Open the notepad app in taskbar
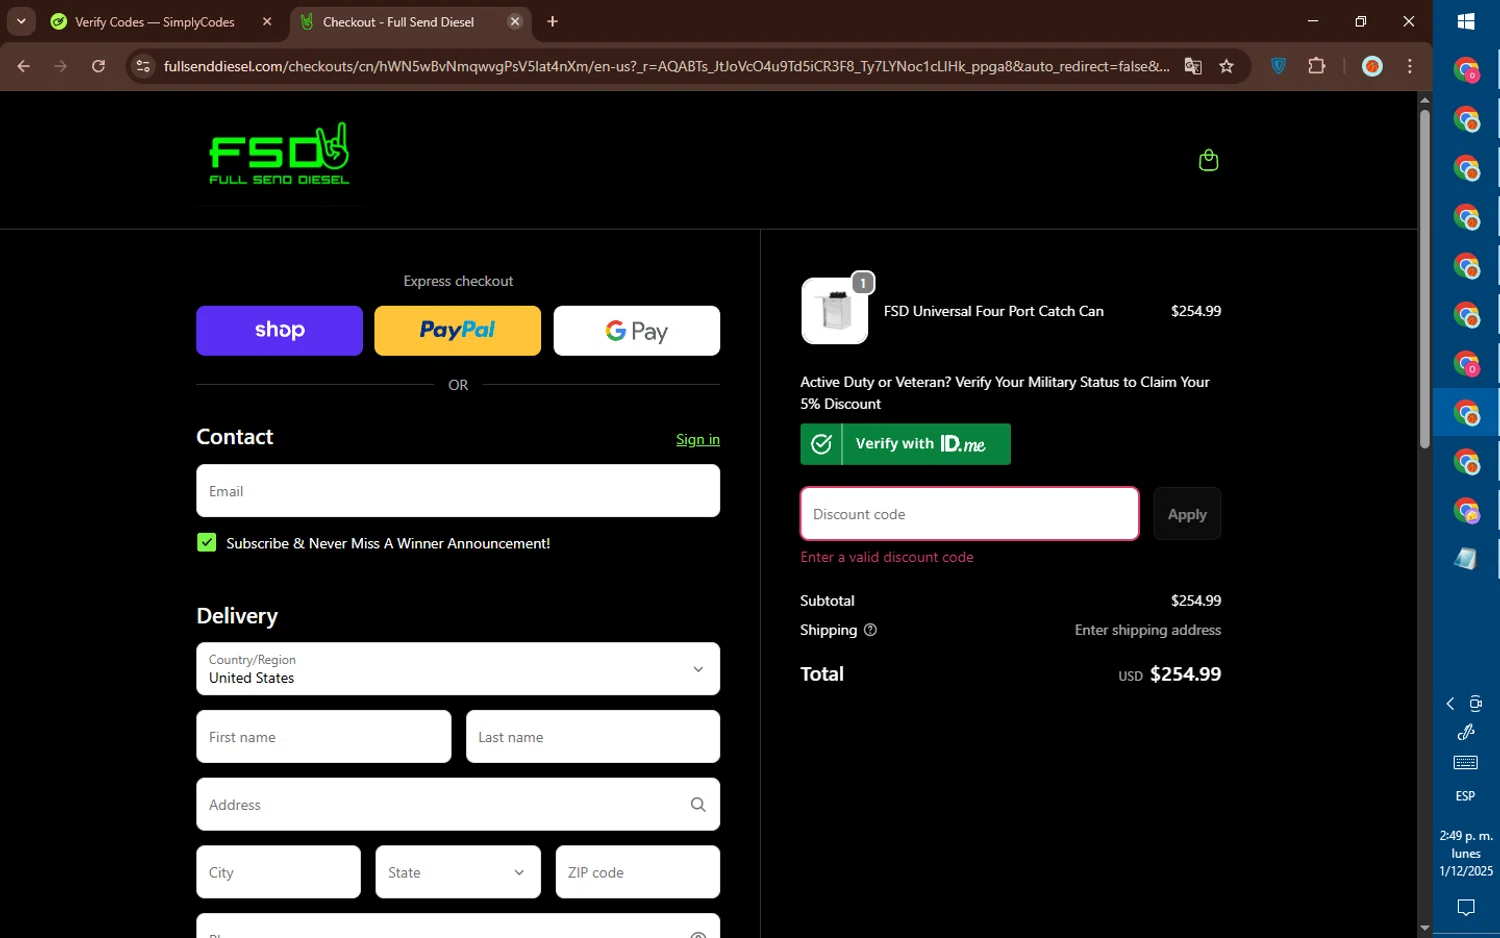1500x938 pixels. pos(1466,559)
